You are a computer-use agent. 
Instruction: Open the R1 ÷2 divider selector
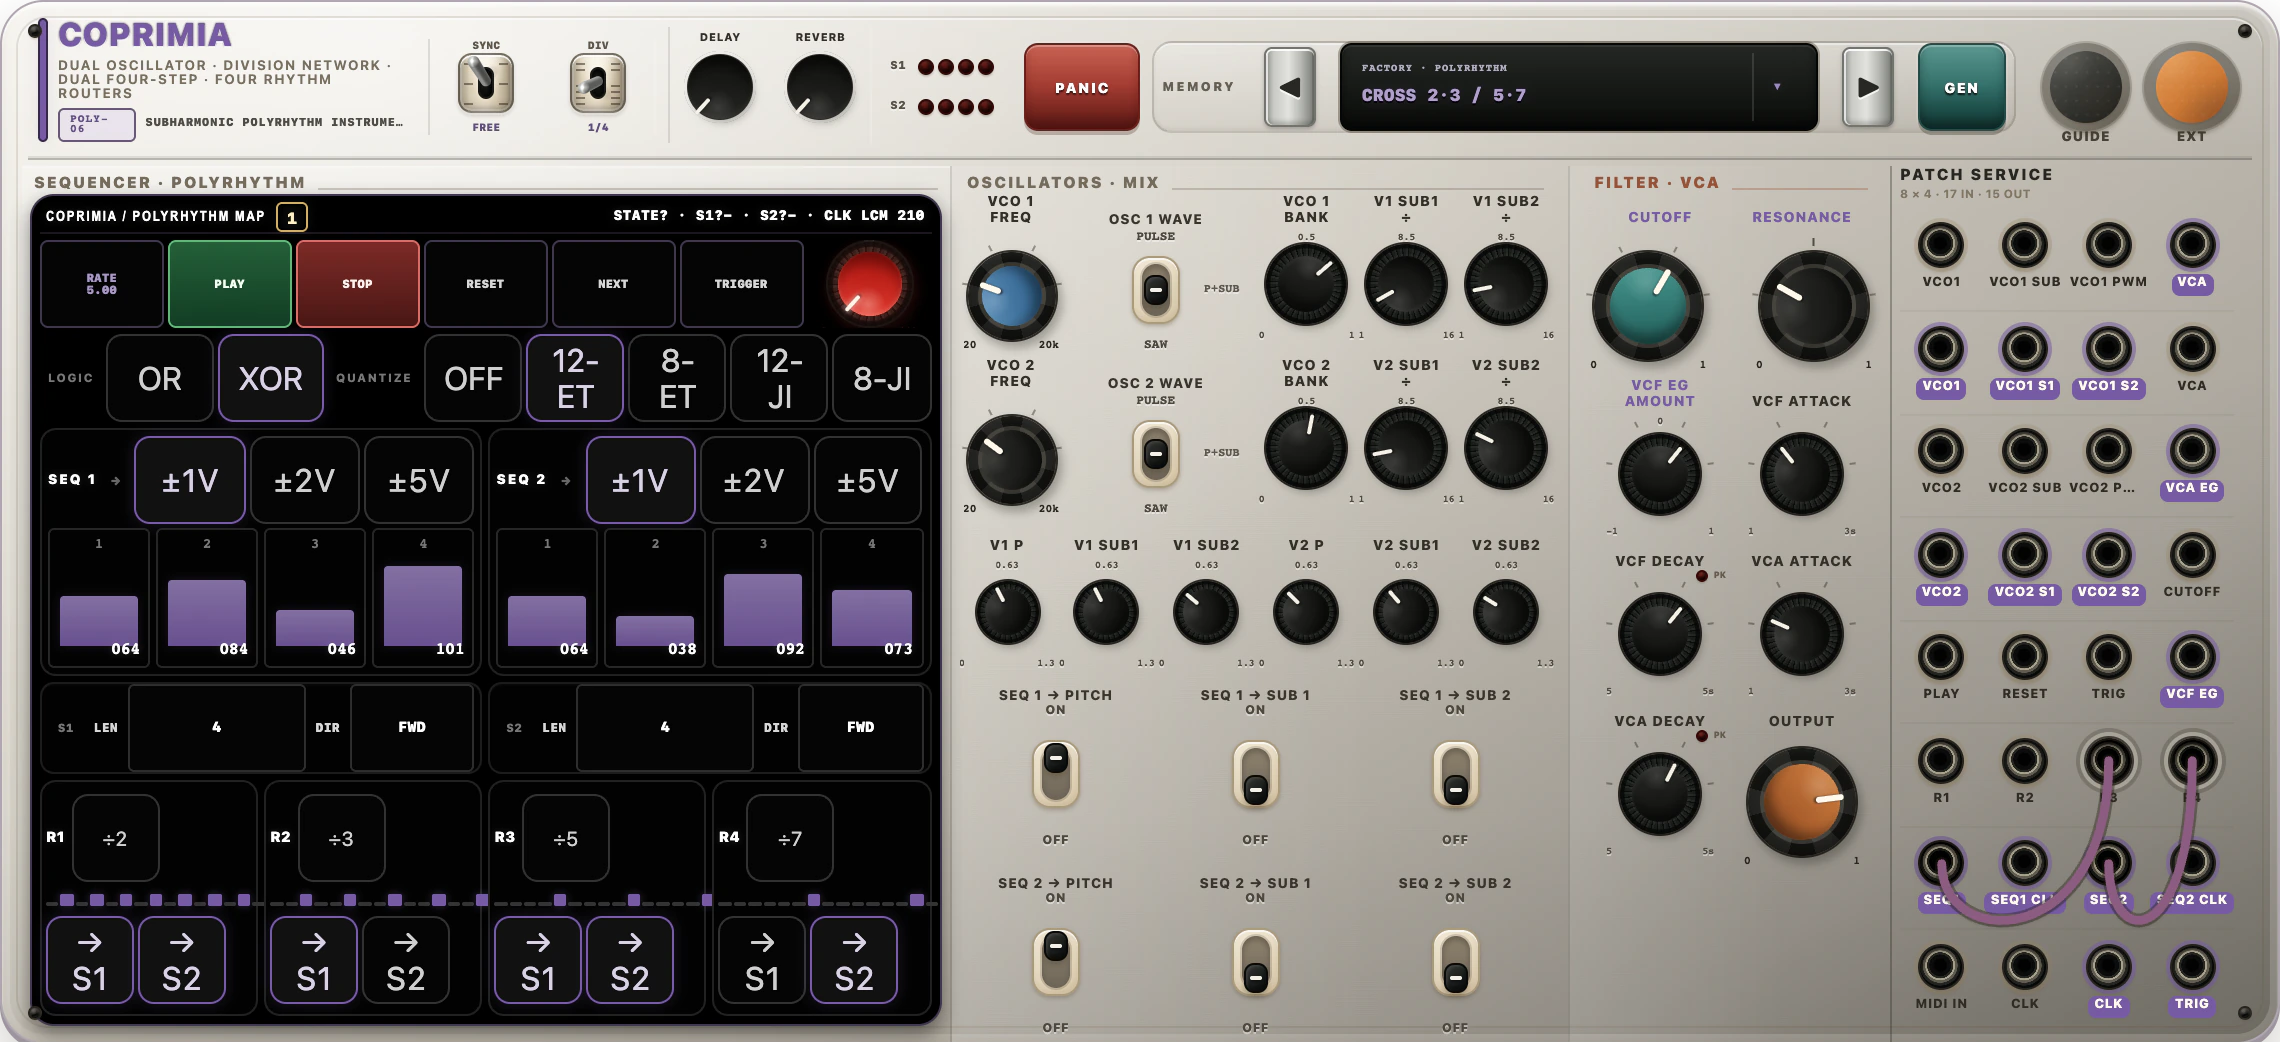click(x=115, y=838)
